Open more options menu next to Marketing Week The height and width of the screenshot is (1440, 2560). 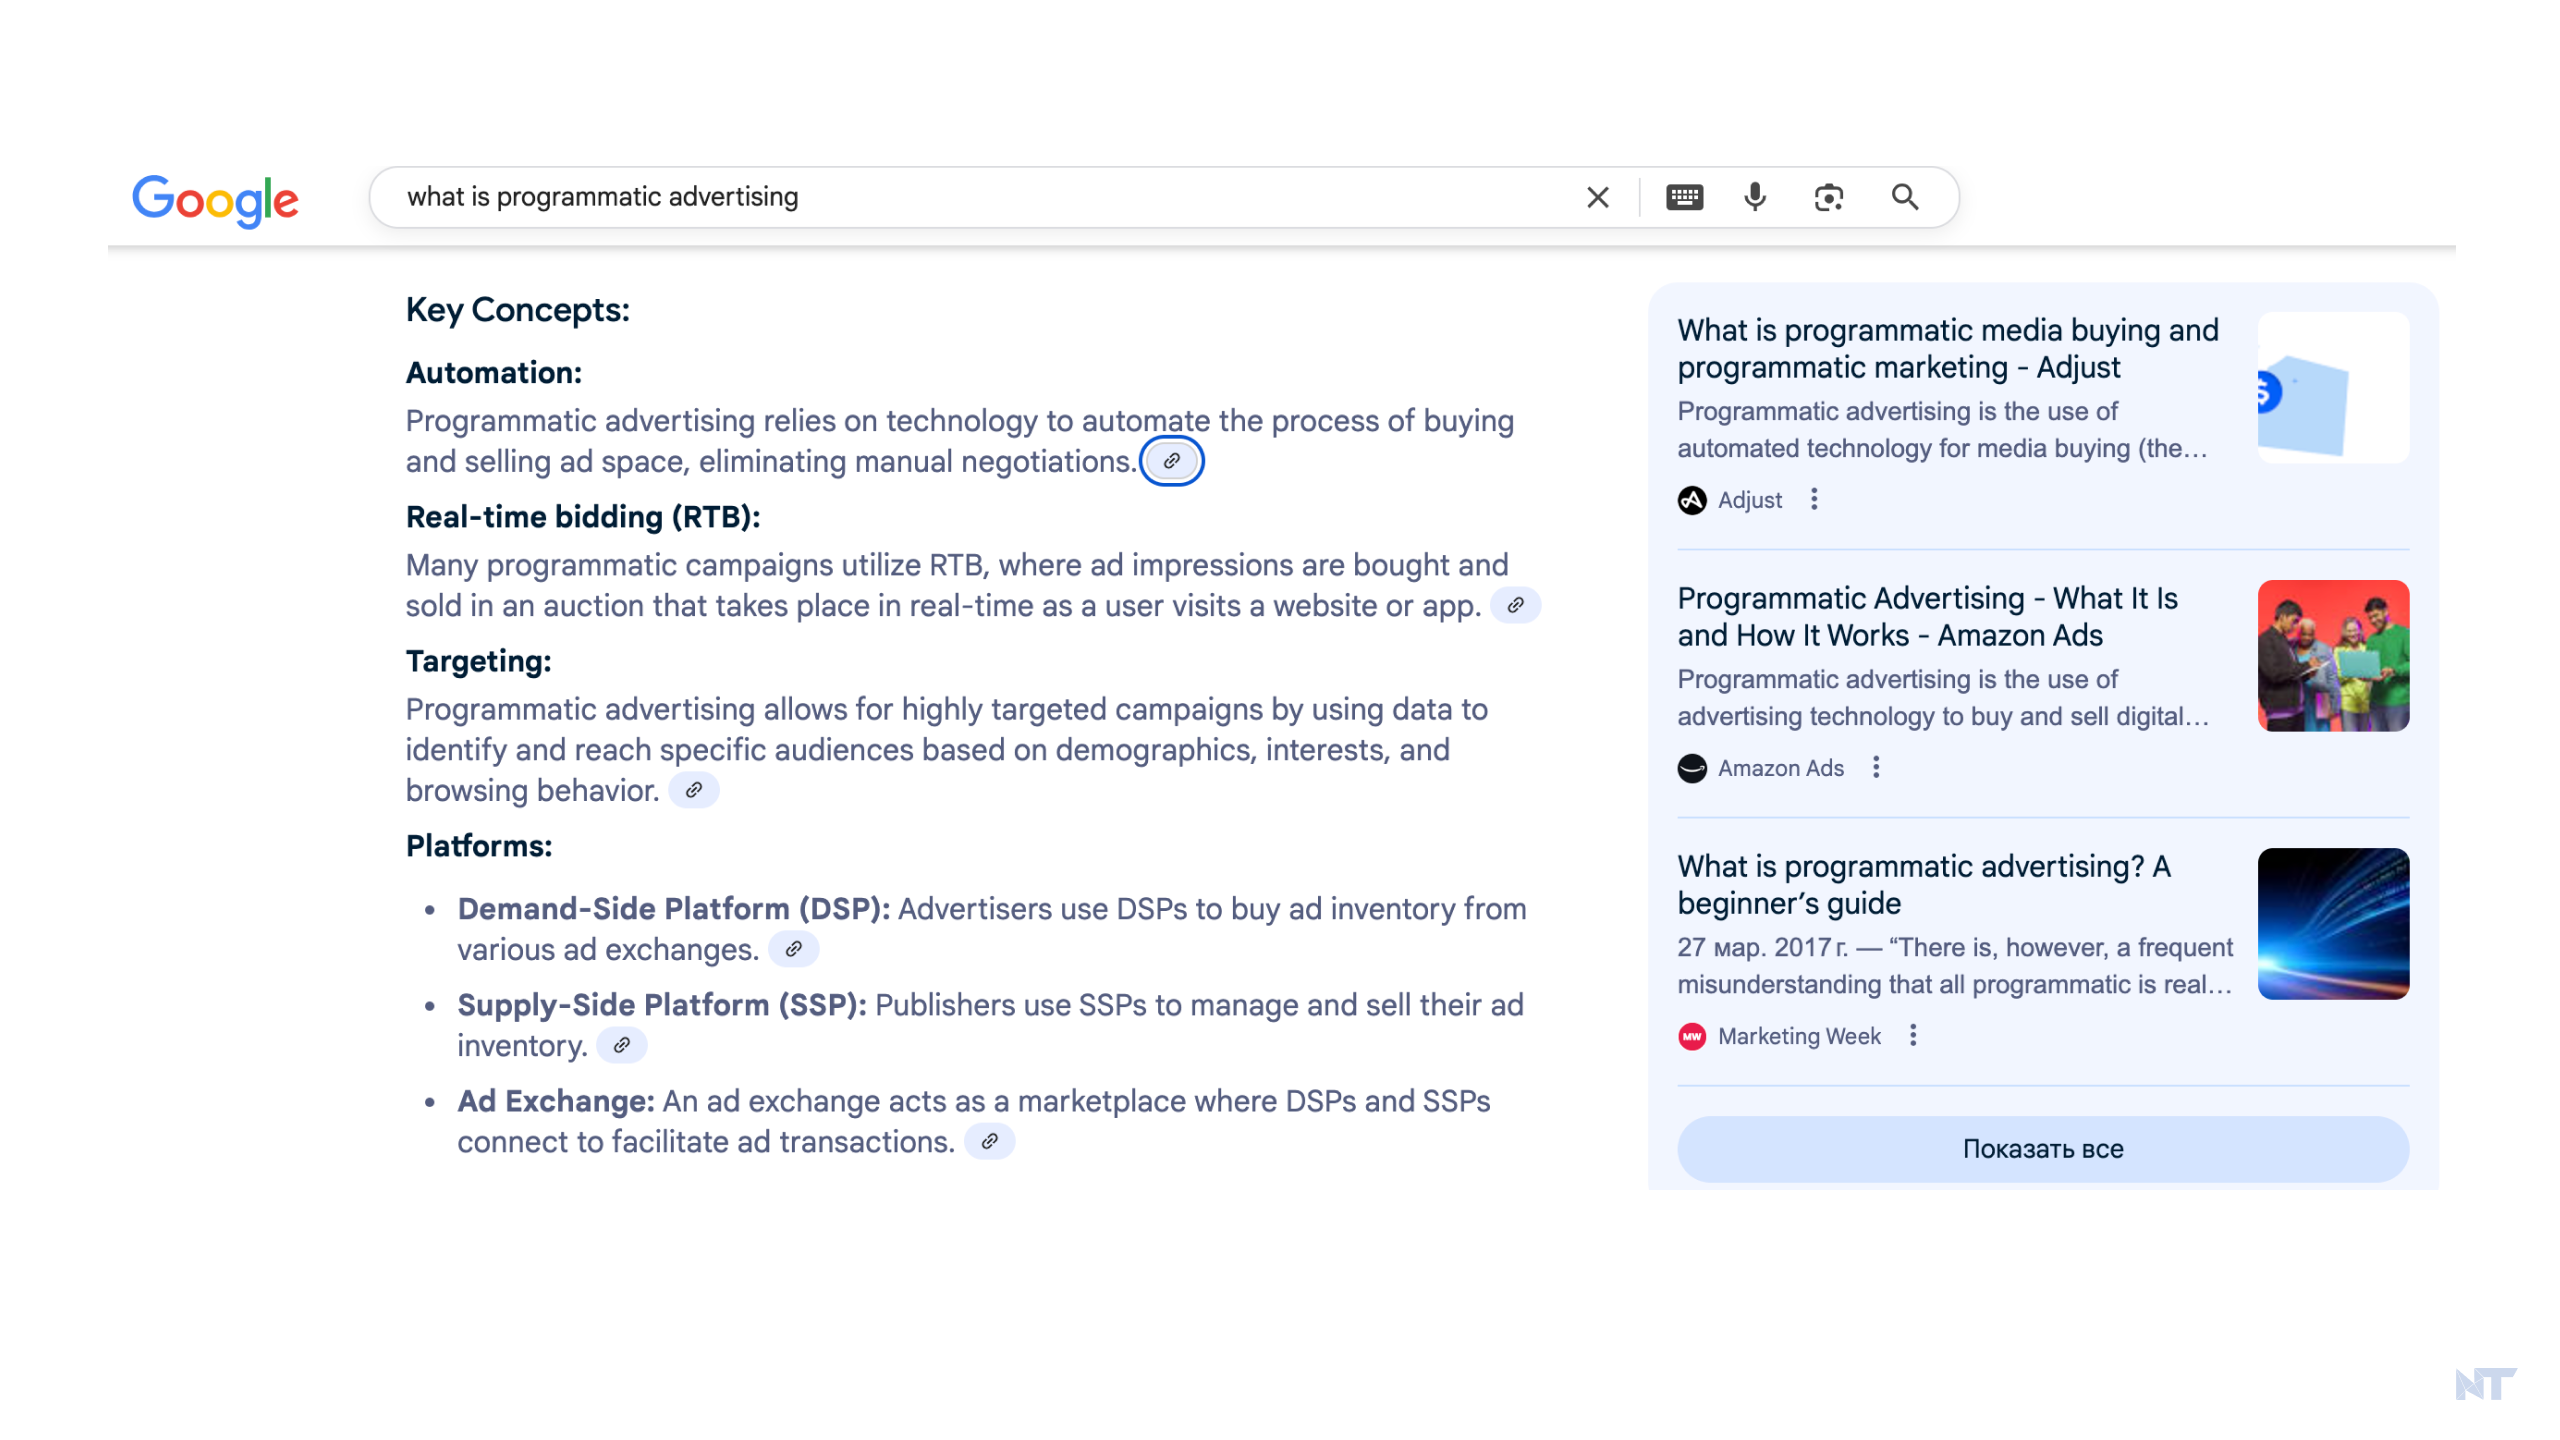click(x=1913, y=1035)
